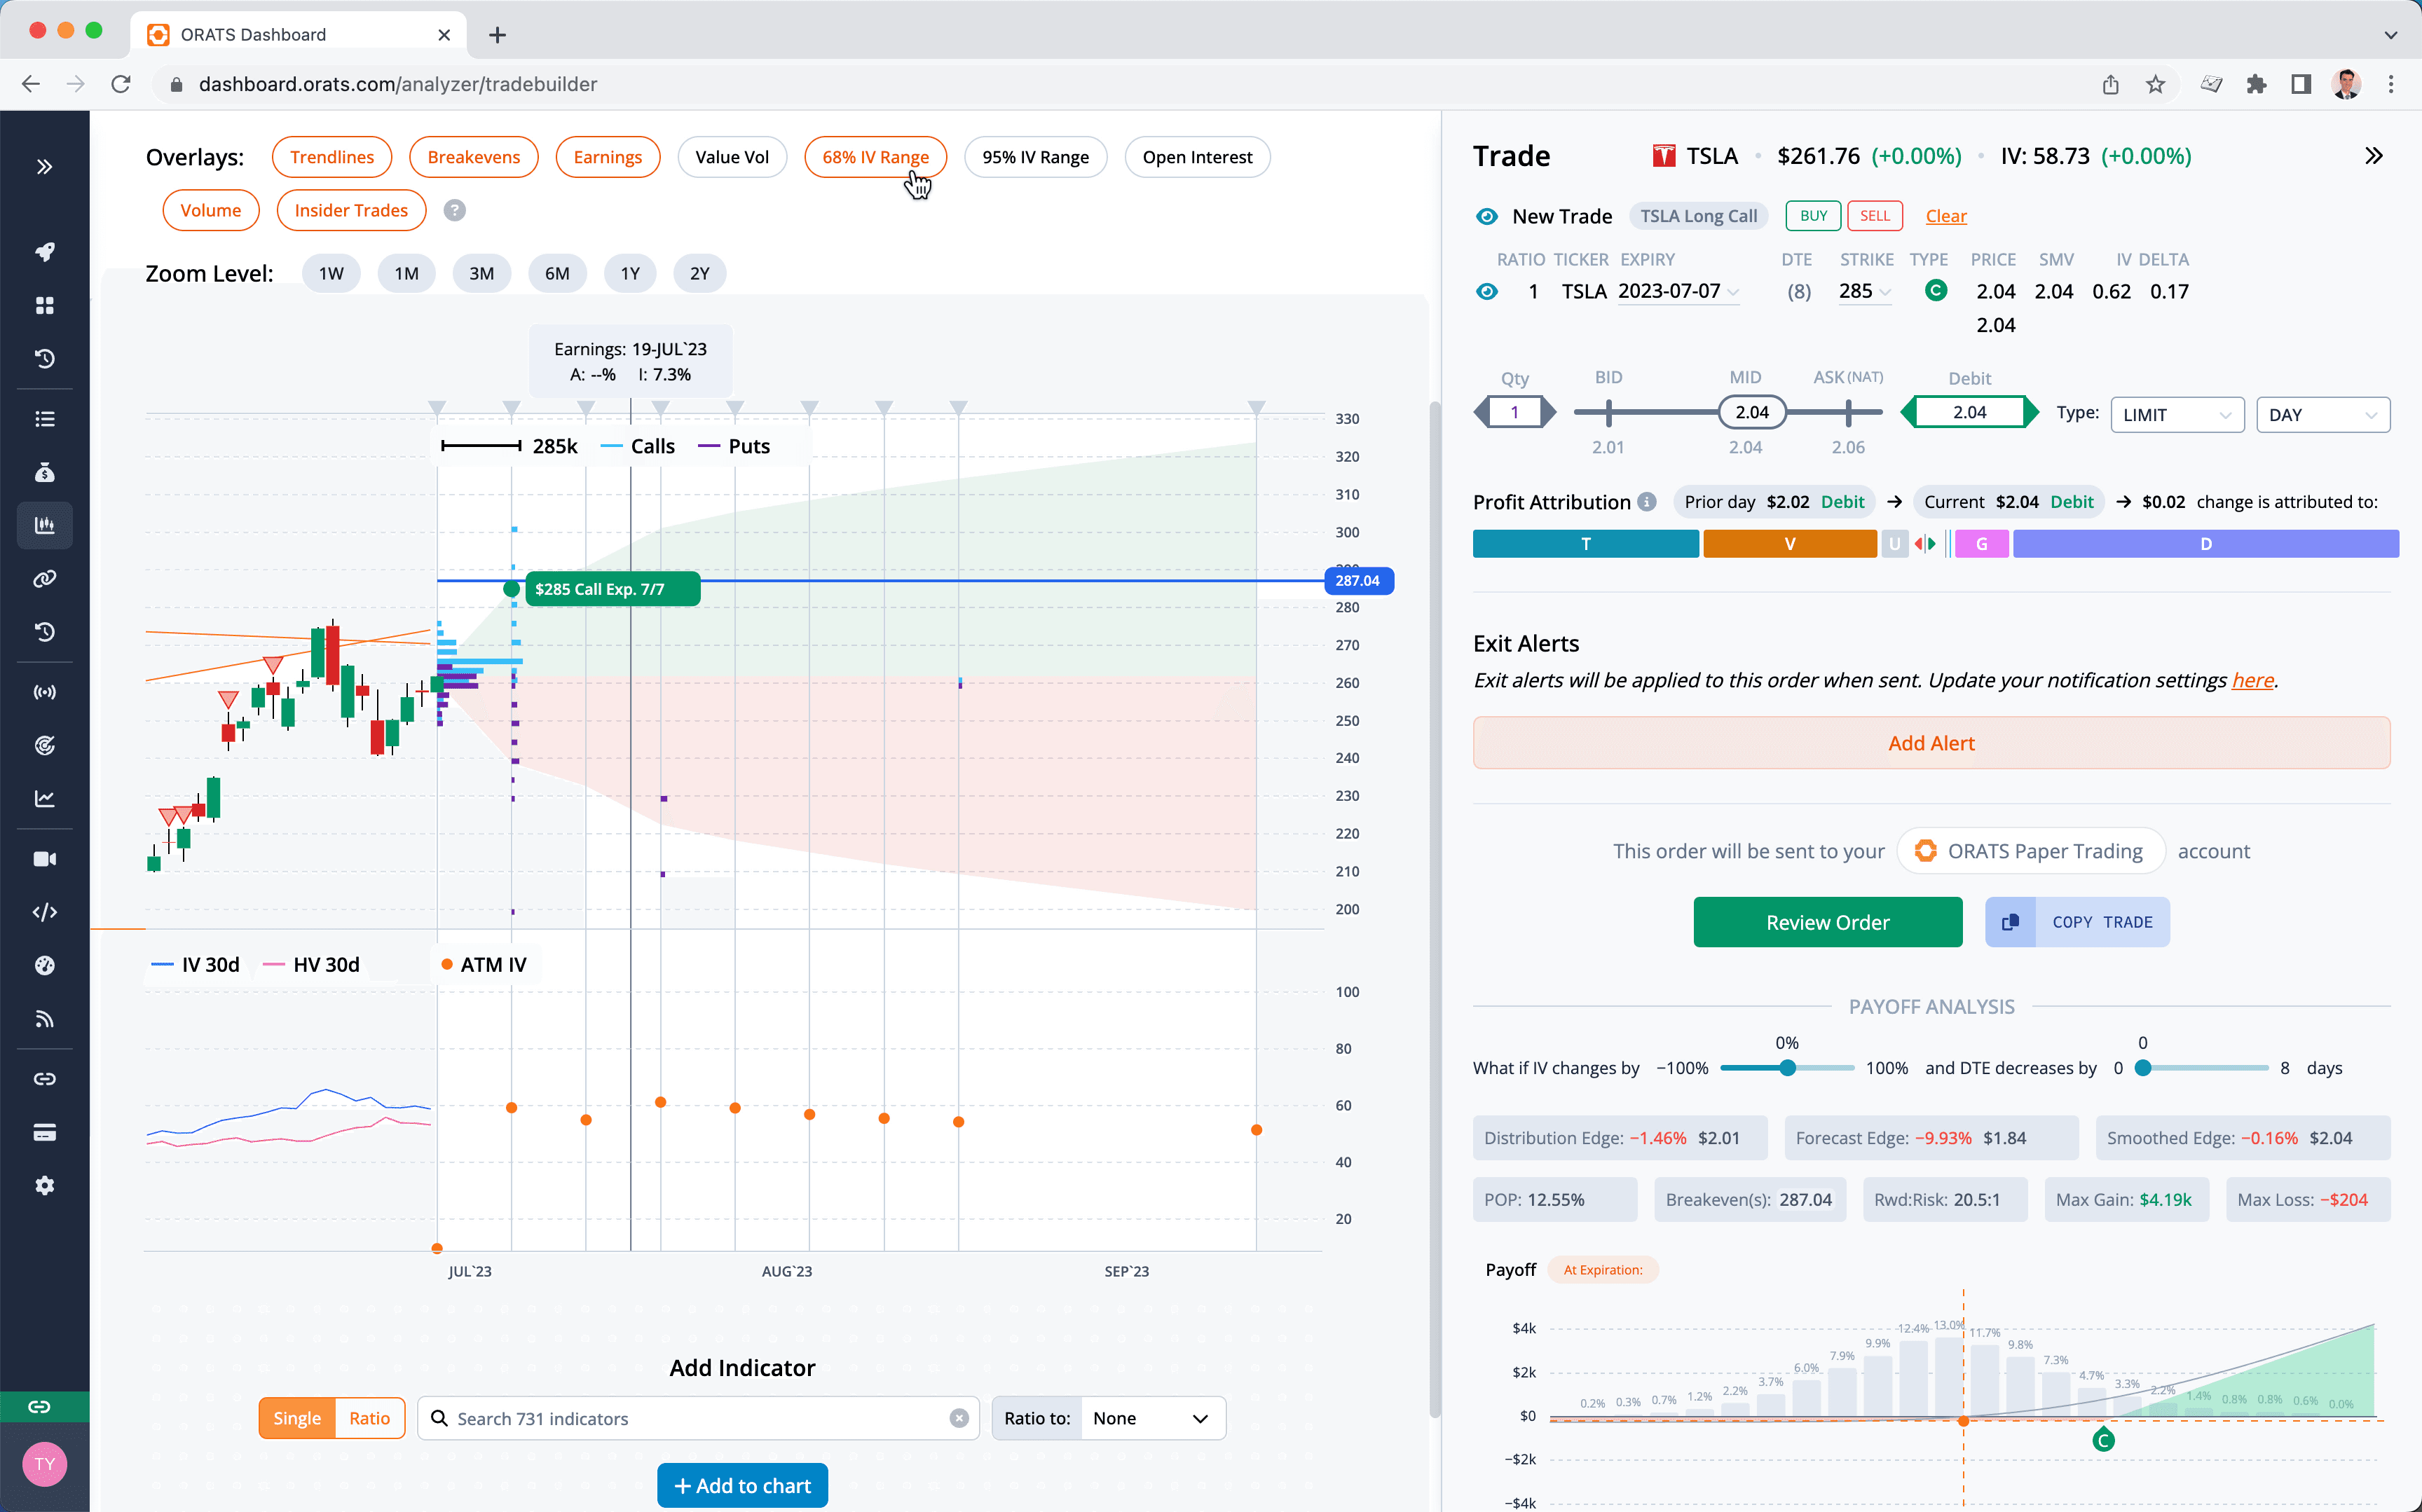The height and width of the screenshot is (1512, 2422).
Task: Set zoom level to 6M
Action: [x=557, y=273]
